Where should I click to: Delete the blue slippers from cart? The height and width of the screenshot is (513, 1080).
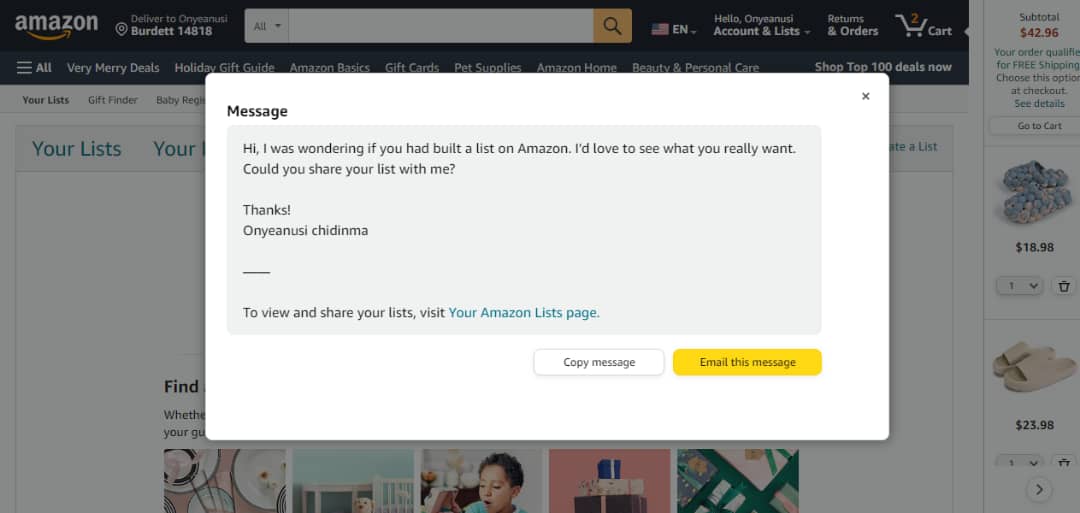coord(1064,286)
